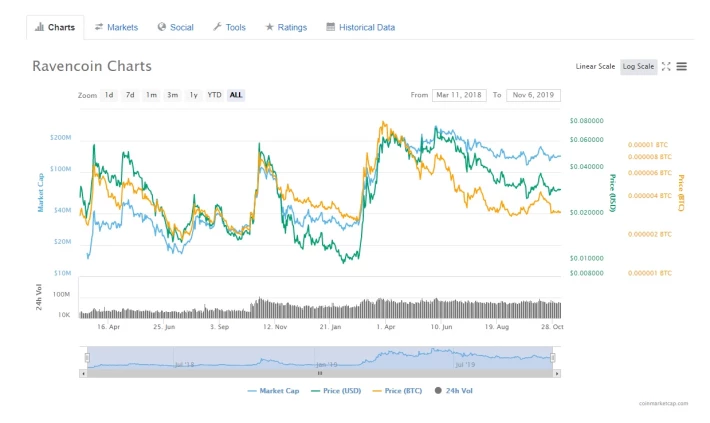Screen dimensions: 710x423
Task: Click the 0.00001 BTC axis label
Action: coord(648,145)
